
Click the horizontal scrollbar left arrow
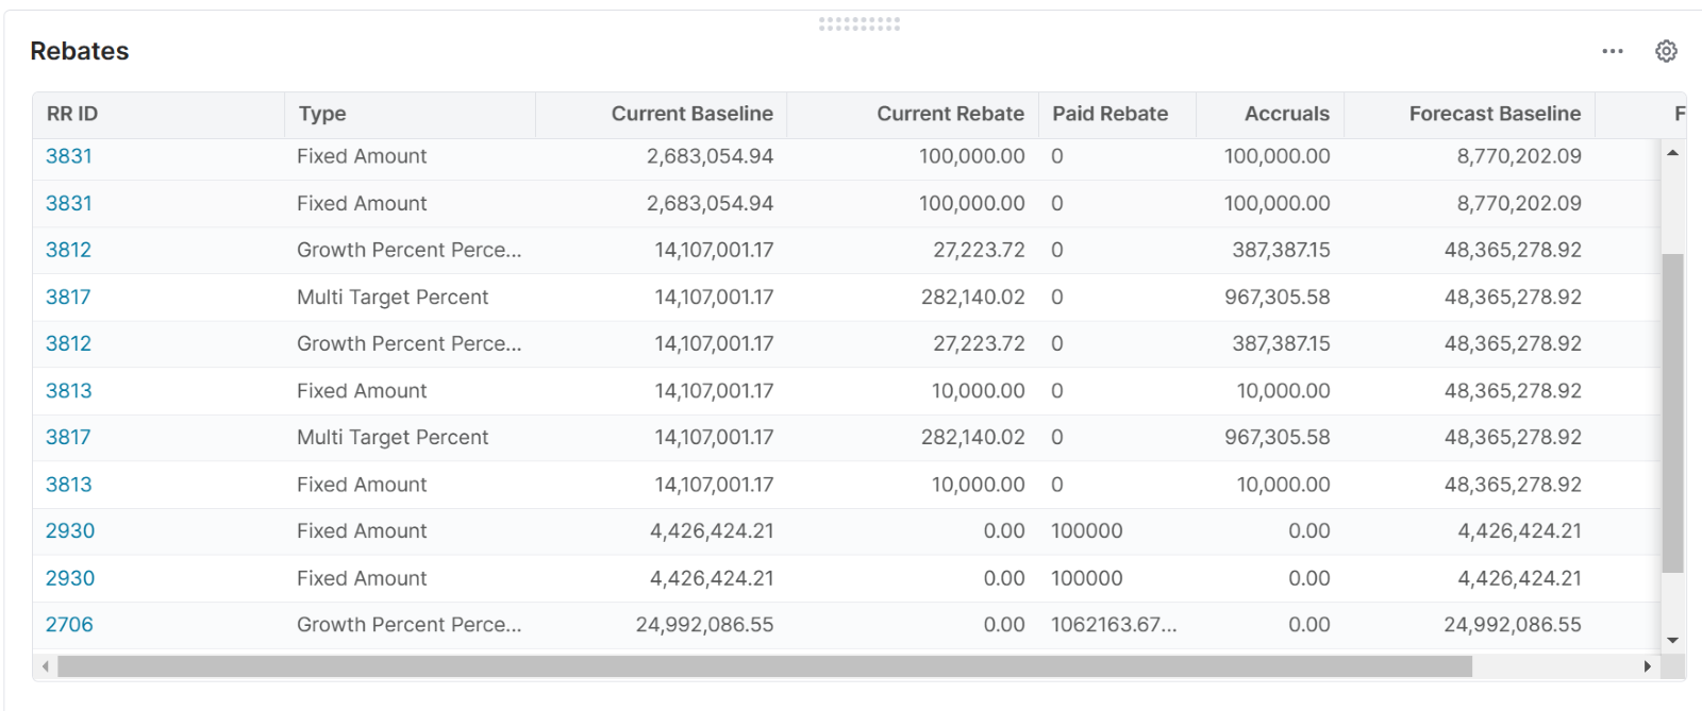point(45,666)
